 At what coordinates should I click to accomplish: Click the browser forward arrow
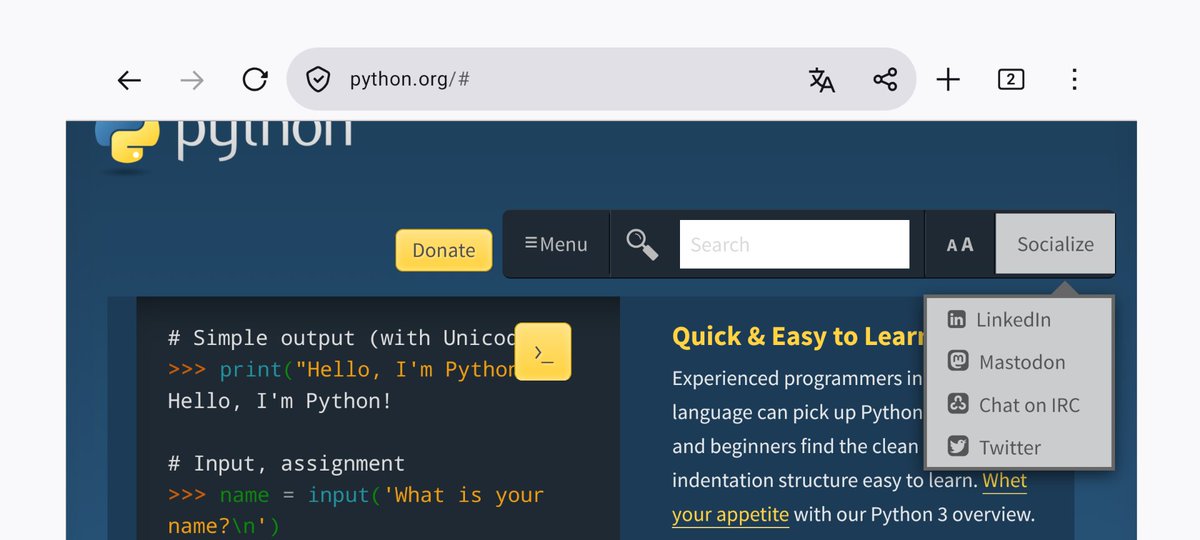tap(191, 80)
